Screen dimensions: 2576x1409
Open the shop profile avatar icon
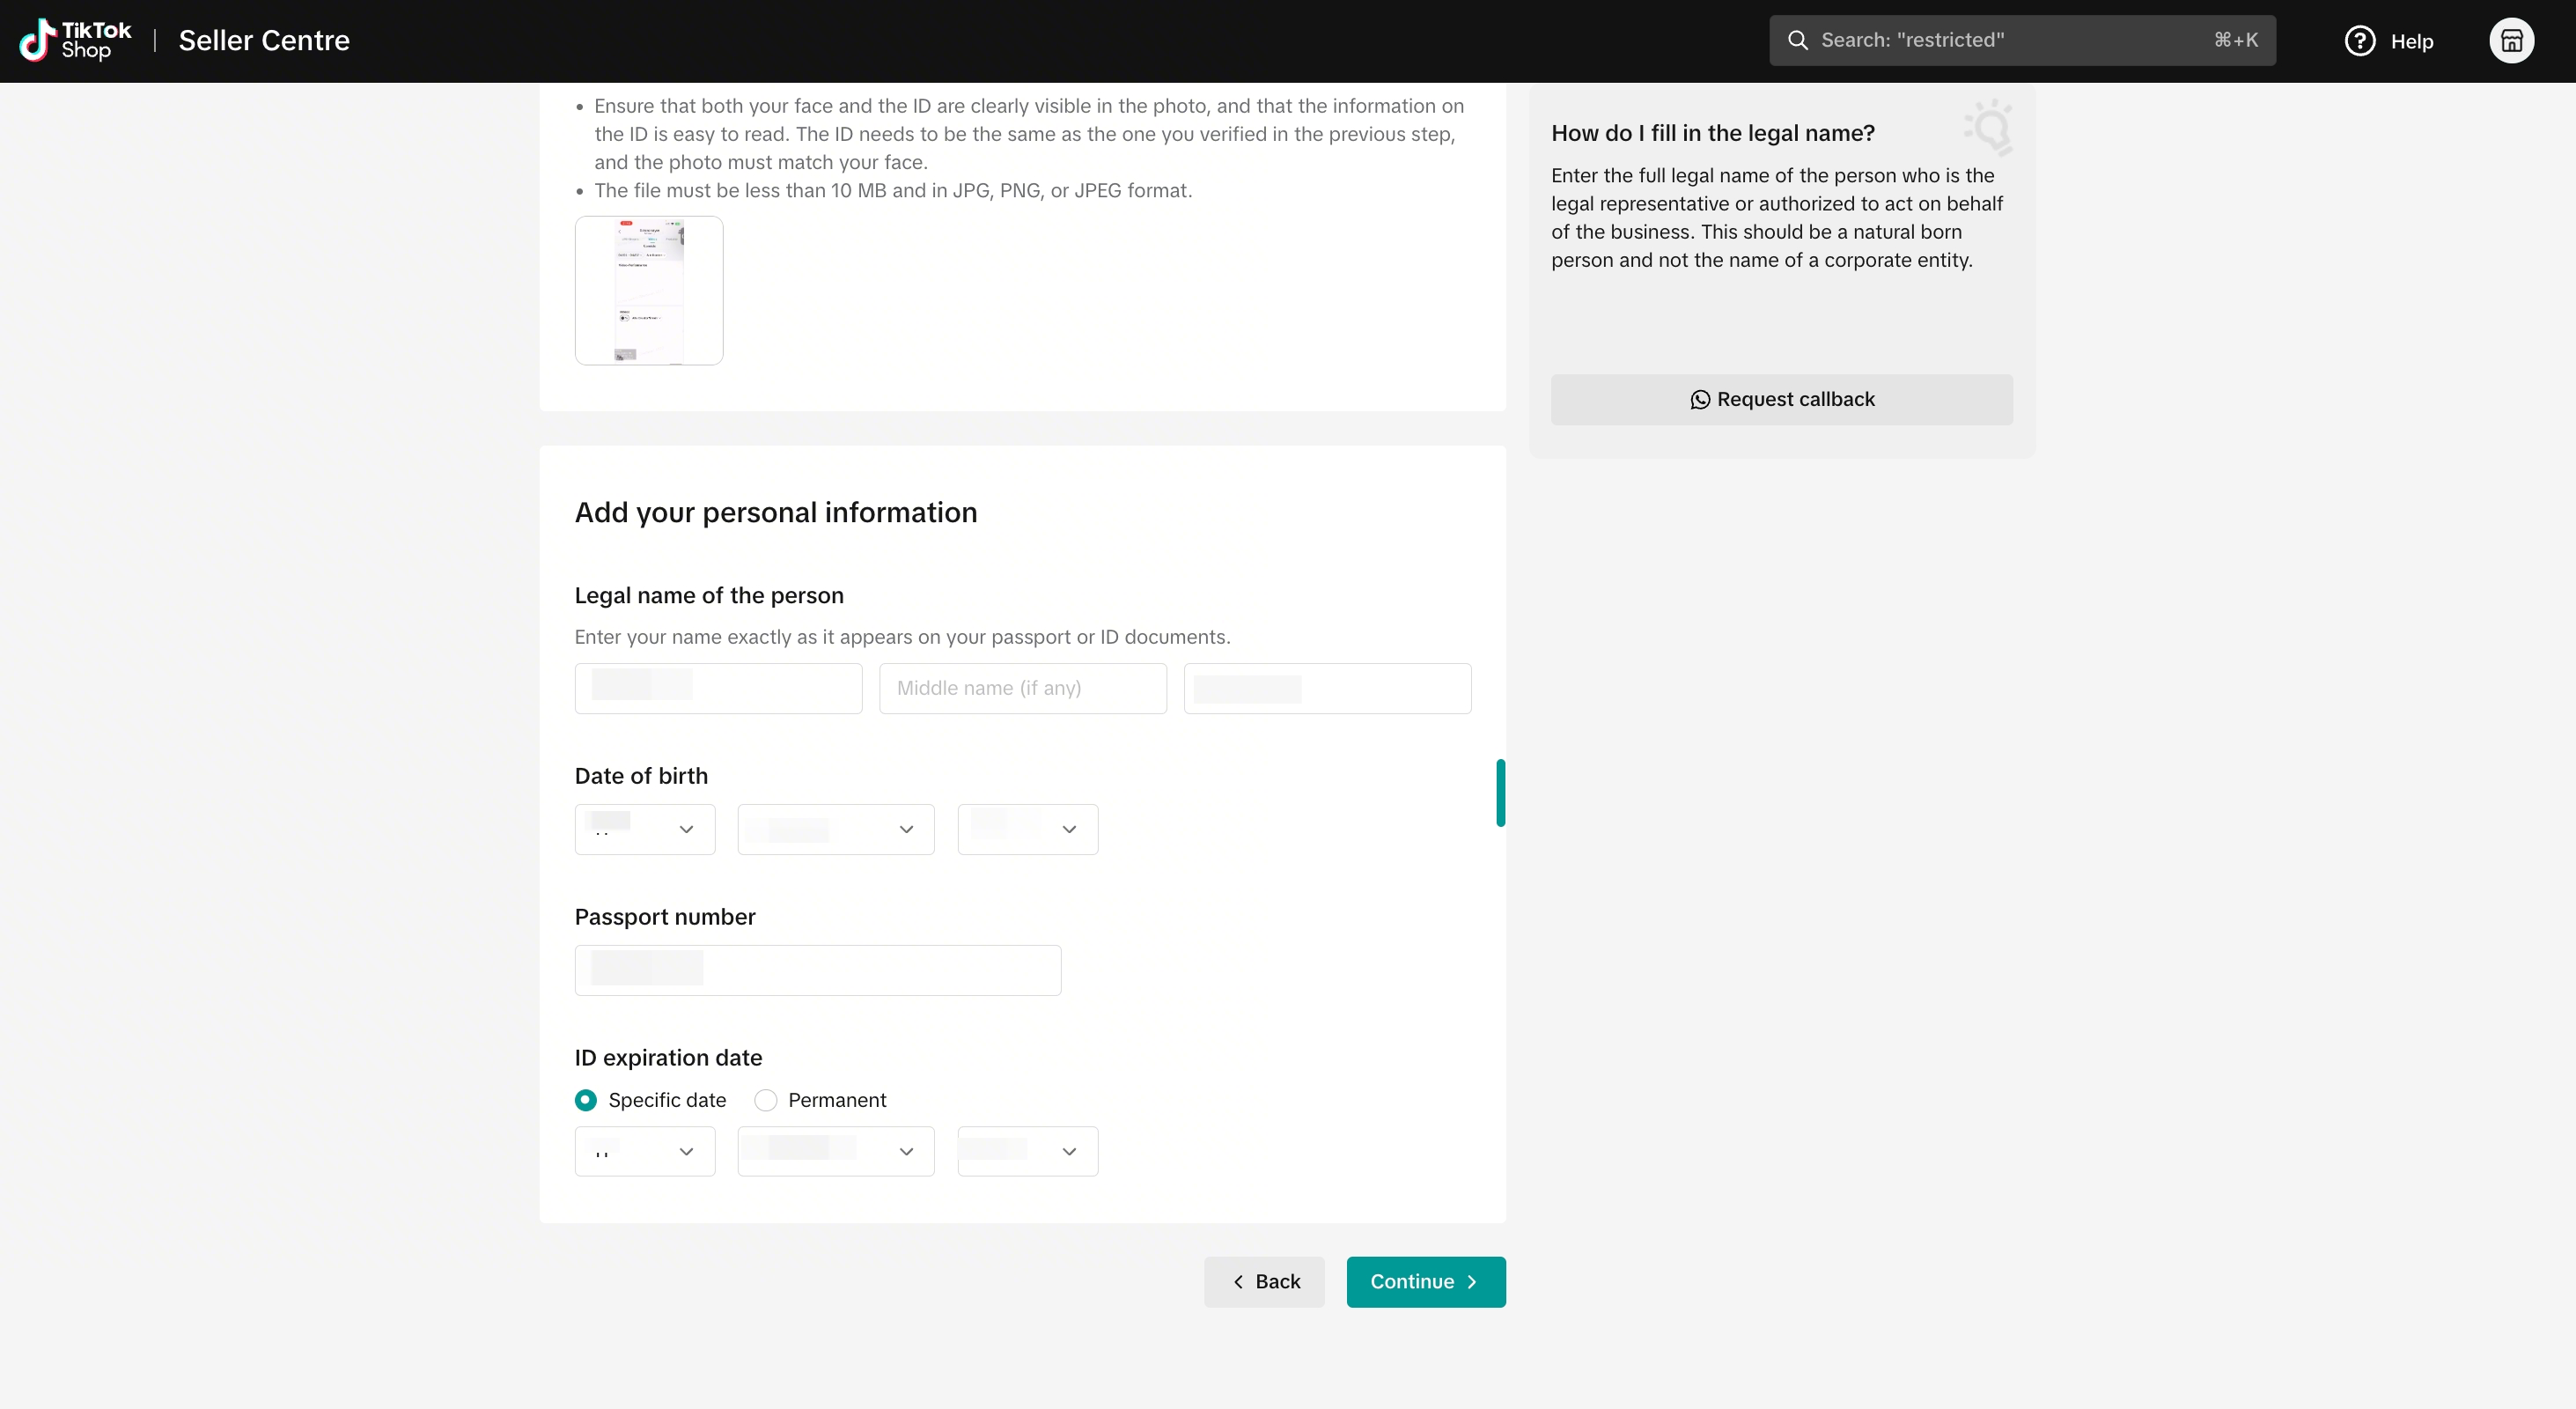pyautogui.click(x=2510, y=41)
